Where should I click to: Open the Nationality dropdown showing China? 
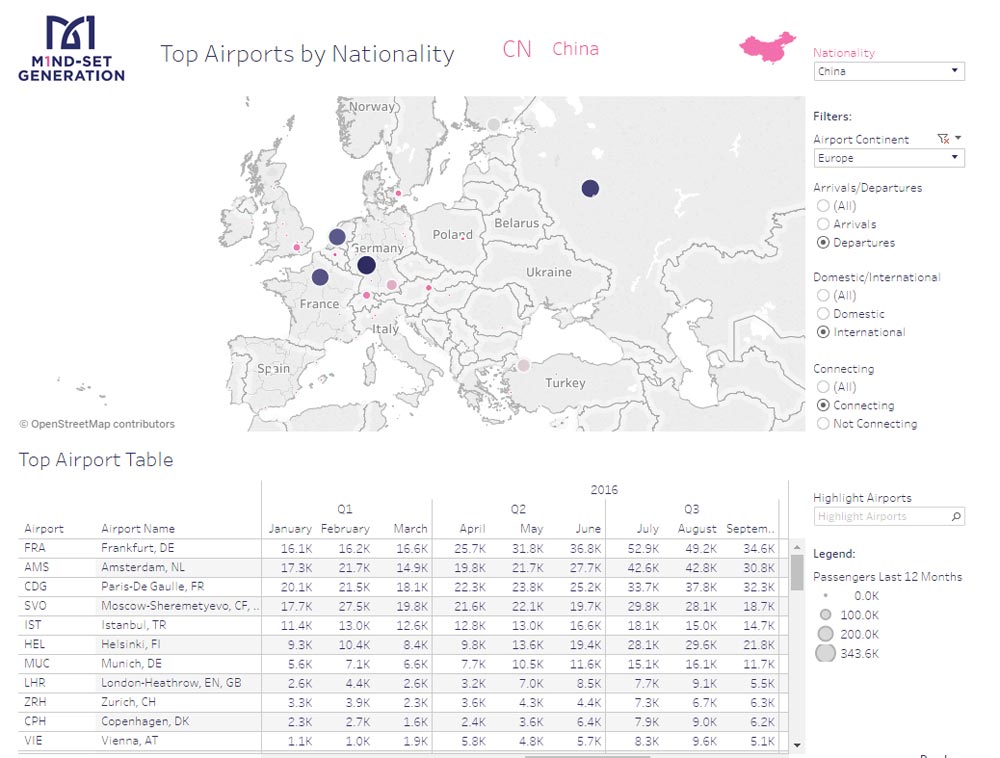[887, 71]
